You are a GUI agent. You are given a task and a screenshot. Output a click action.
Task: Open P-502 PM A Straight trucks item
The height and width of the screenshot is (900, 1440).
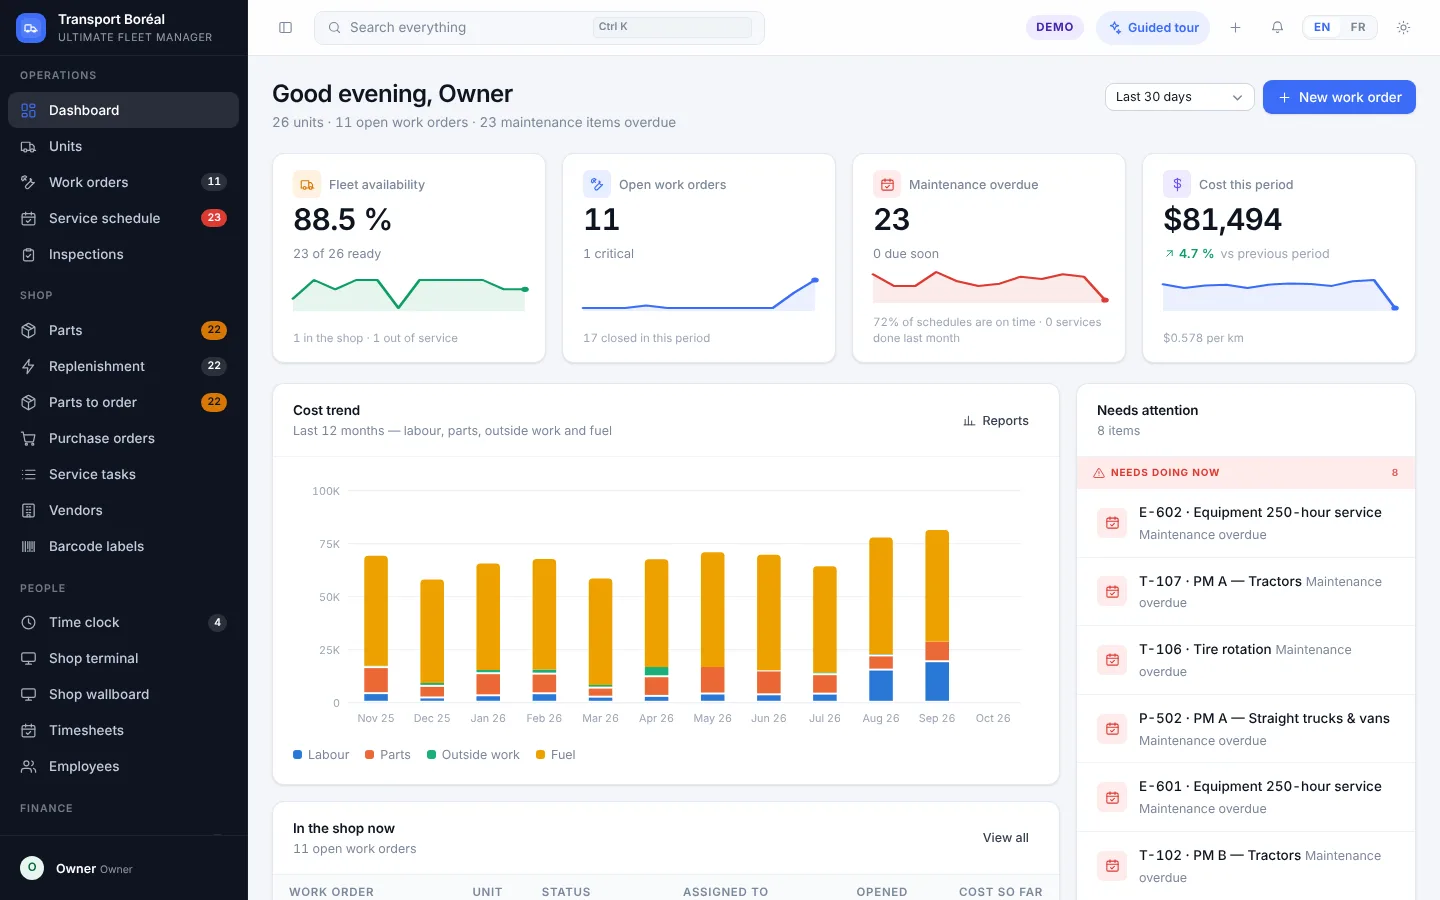coord(1246,729)
